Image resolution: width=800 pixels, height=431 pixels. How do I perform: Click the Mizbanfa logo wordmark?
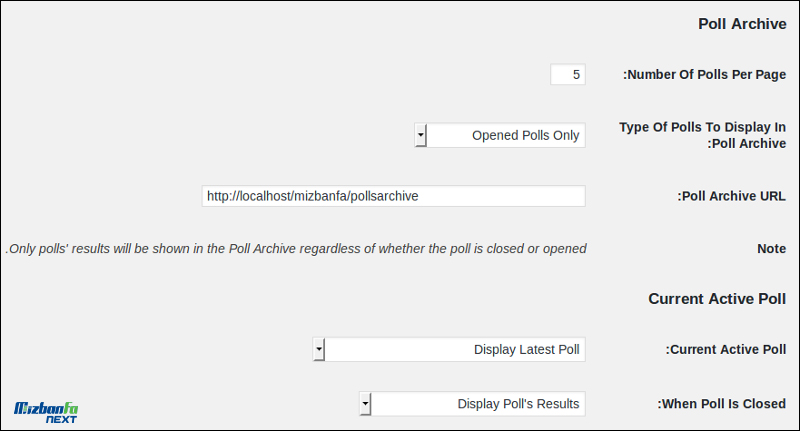(x=46, y=408)
